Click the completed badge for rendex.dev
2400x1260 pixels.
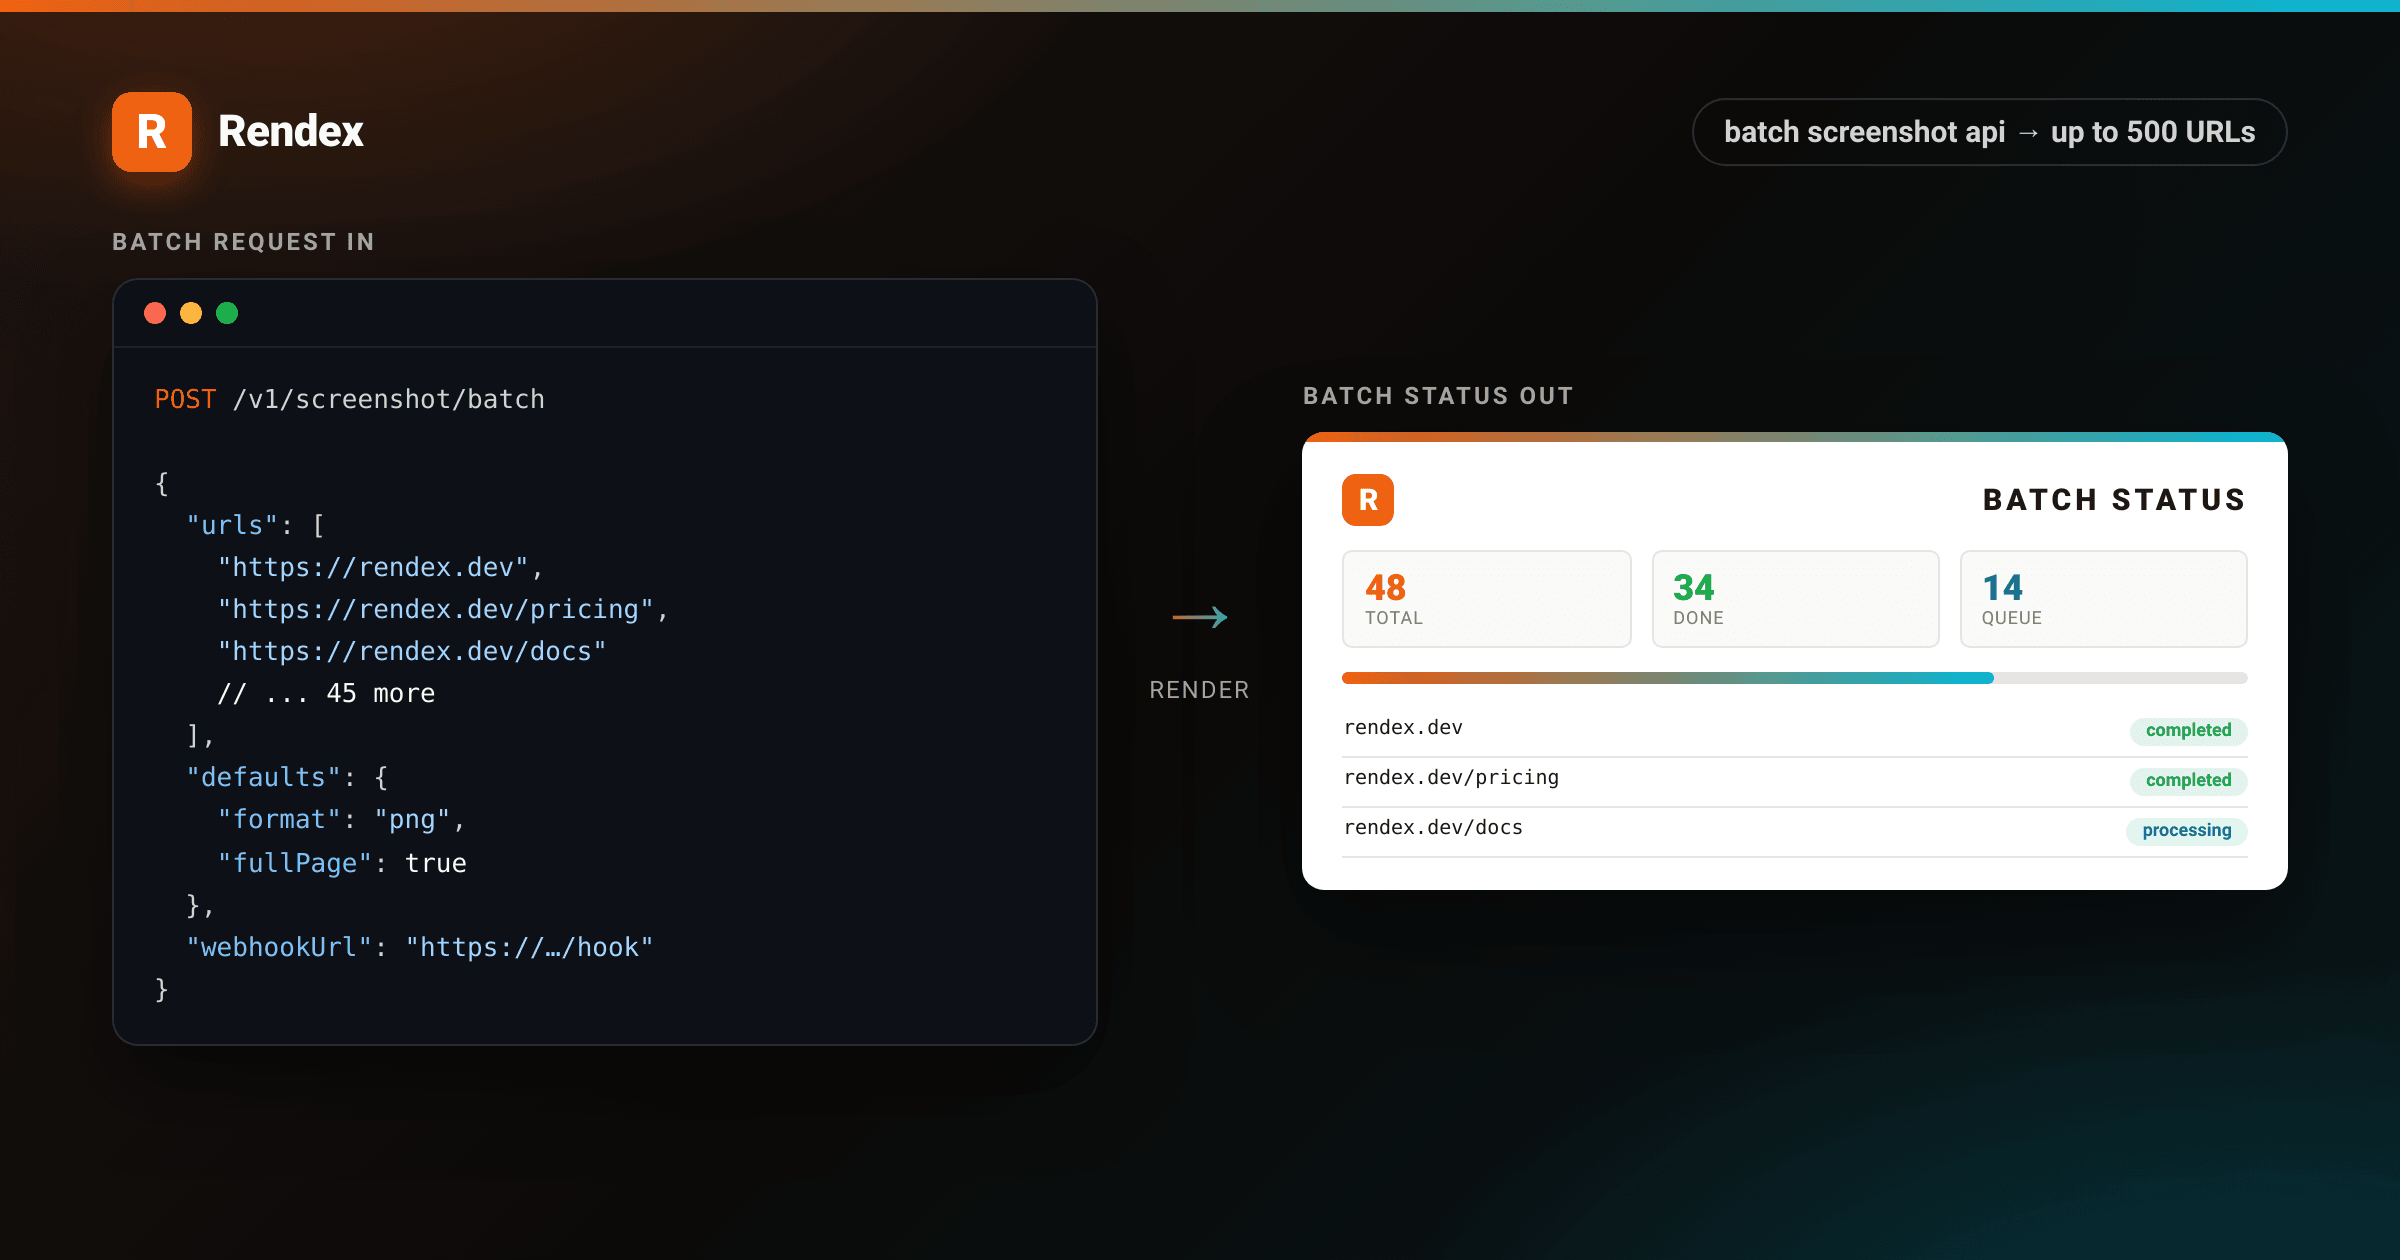(x=2188, y=730)
